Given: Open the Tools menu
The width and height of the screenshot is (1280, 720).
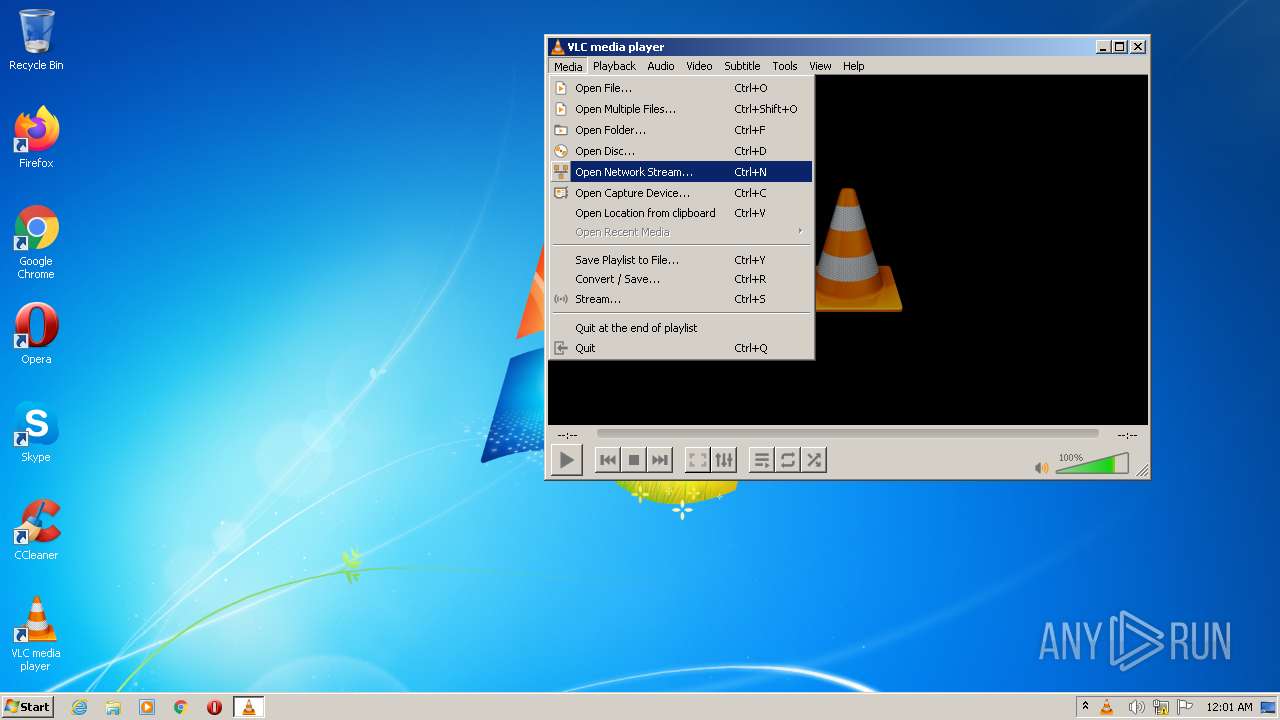Looking at the screenshot, I should [x=785, y=66].
